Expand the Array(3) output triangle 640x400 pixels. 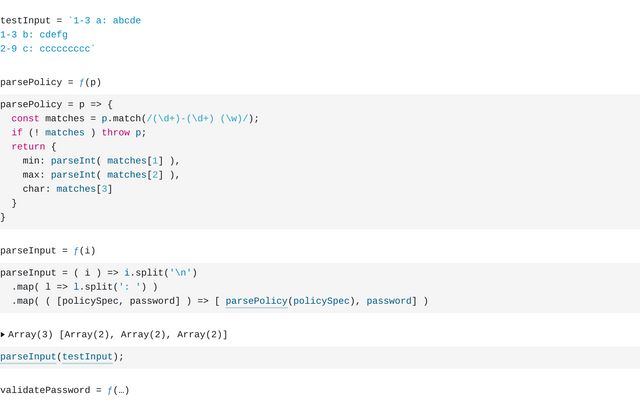point(3,335)
